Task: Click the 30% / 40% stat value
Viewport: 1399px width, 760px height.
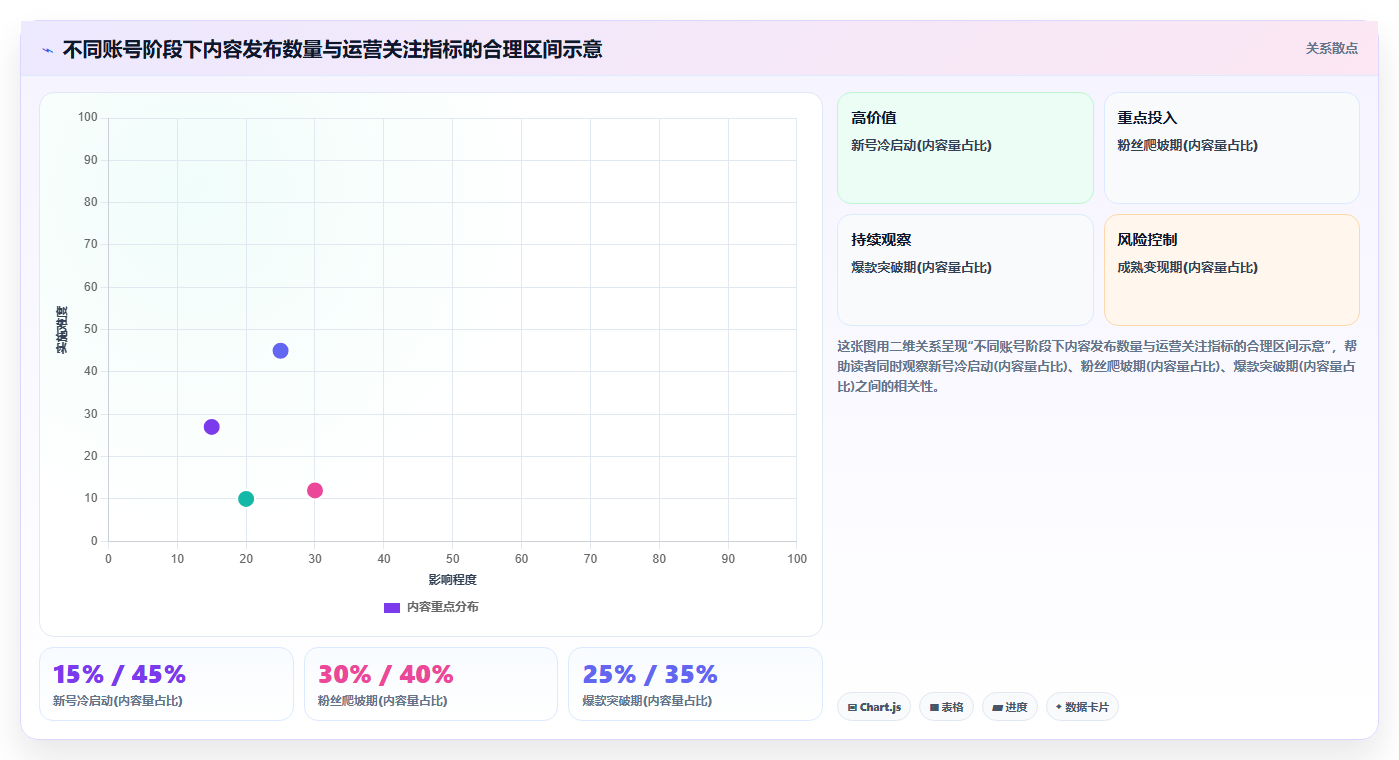Action: pyautogui.click(x=385, y=674)
